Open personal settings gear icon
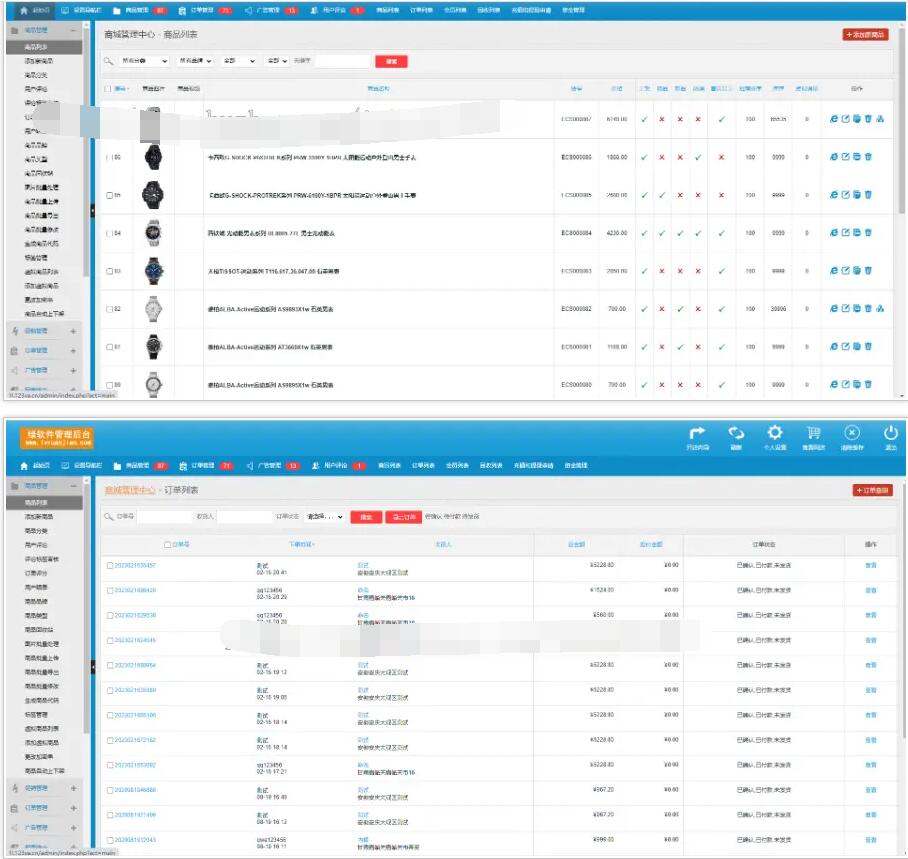This screenshot has width=908, height=859. (774, 435)
